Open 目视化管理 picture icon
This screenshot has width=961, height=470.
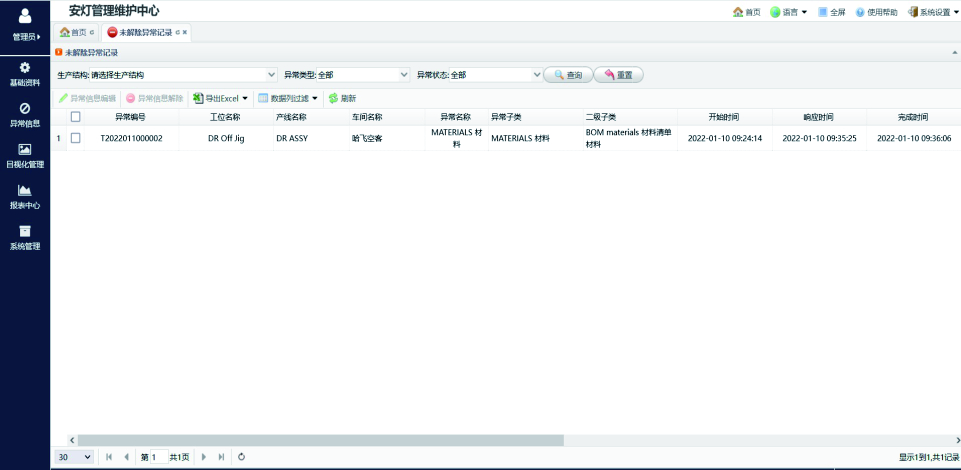pyautogui.click(x=25, y=149)
